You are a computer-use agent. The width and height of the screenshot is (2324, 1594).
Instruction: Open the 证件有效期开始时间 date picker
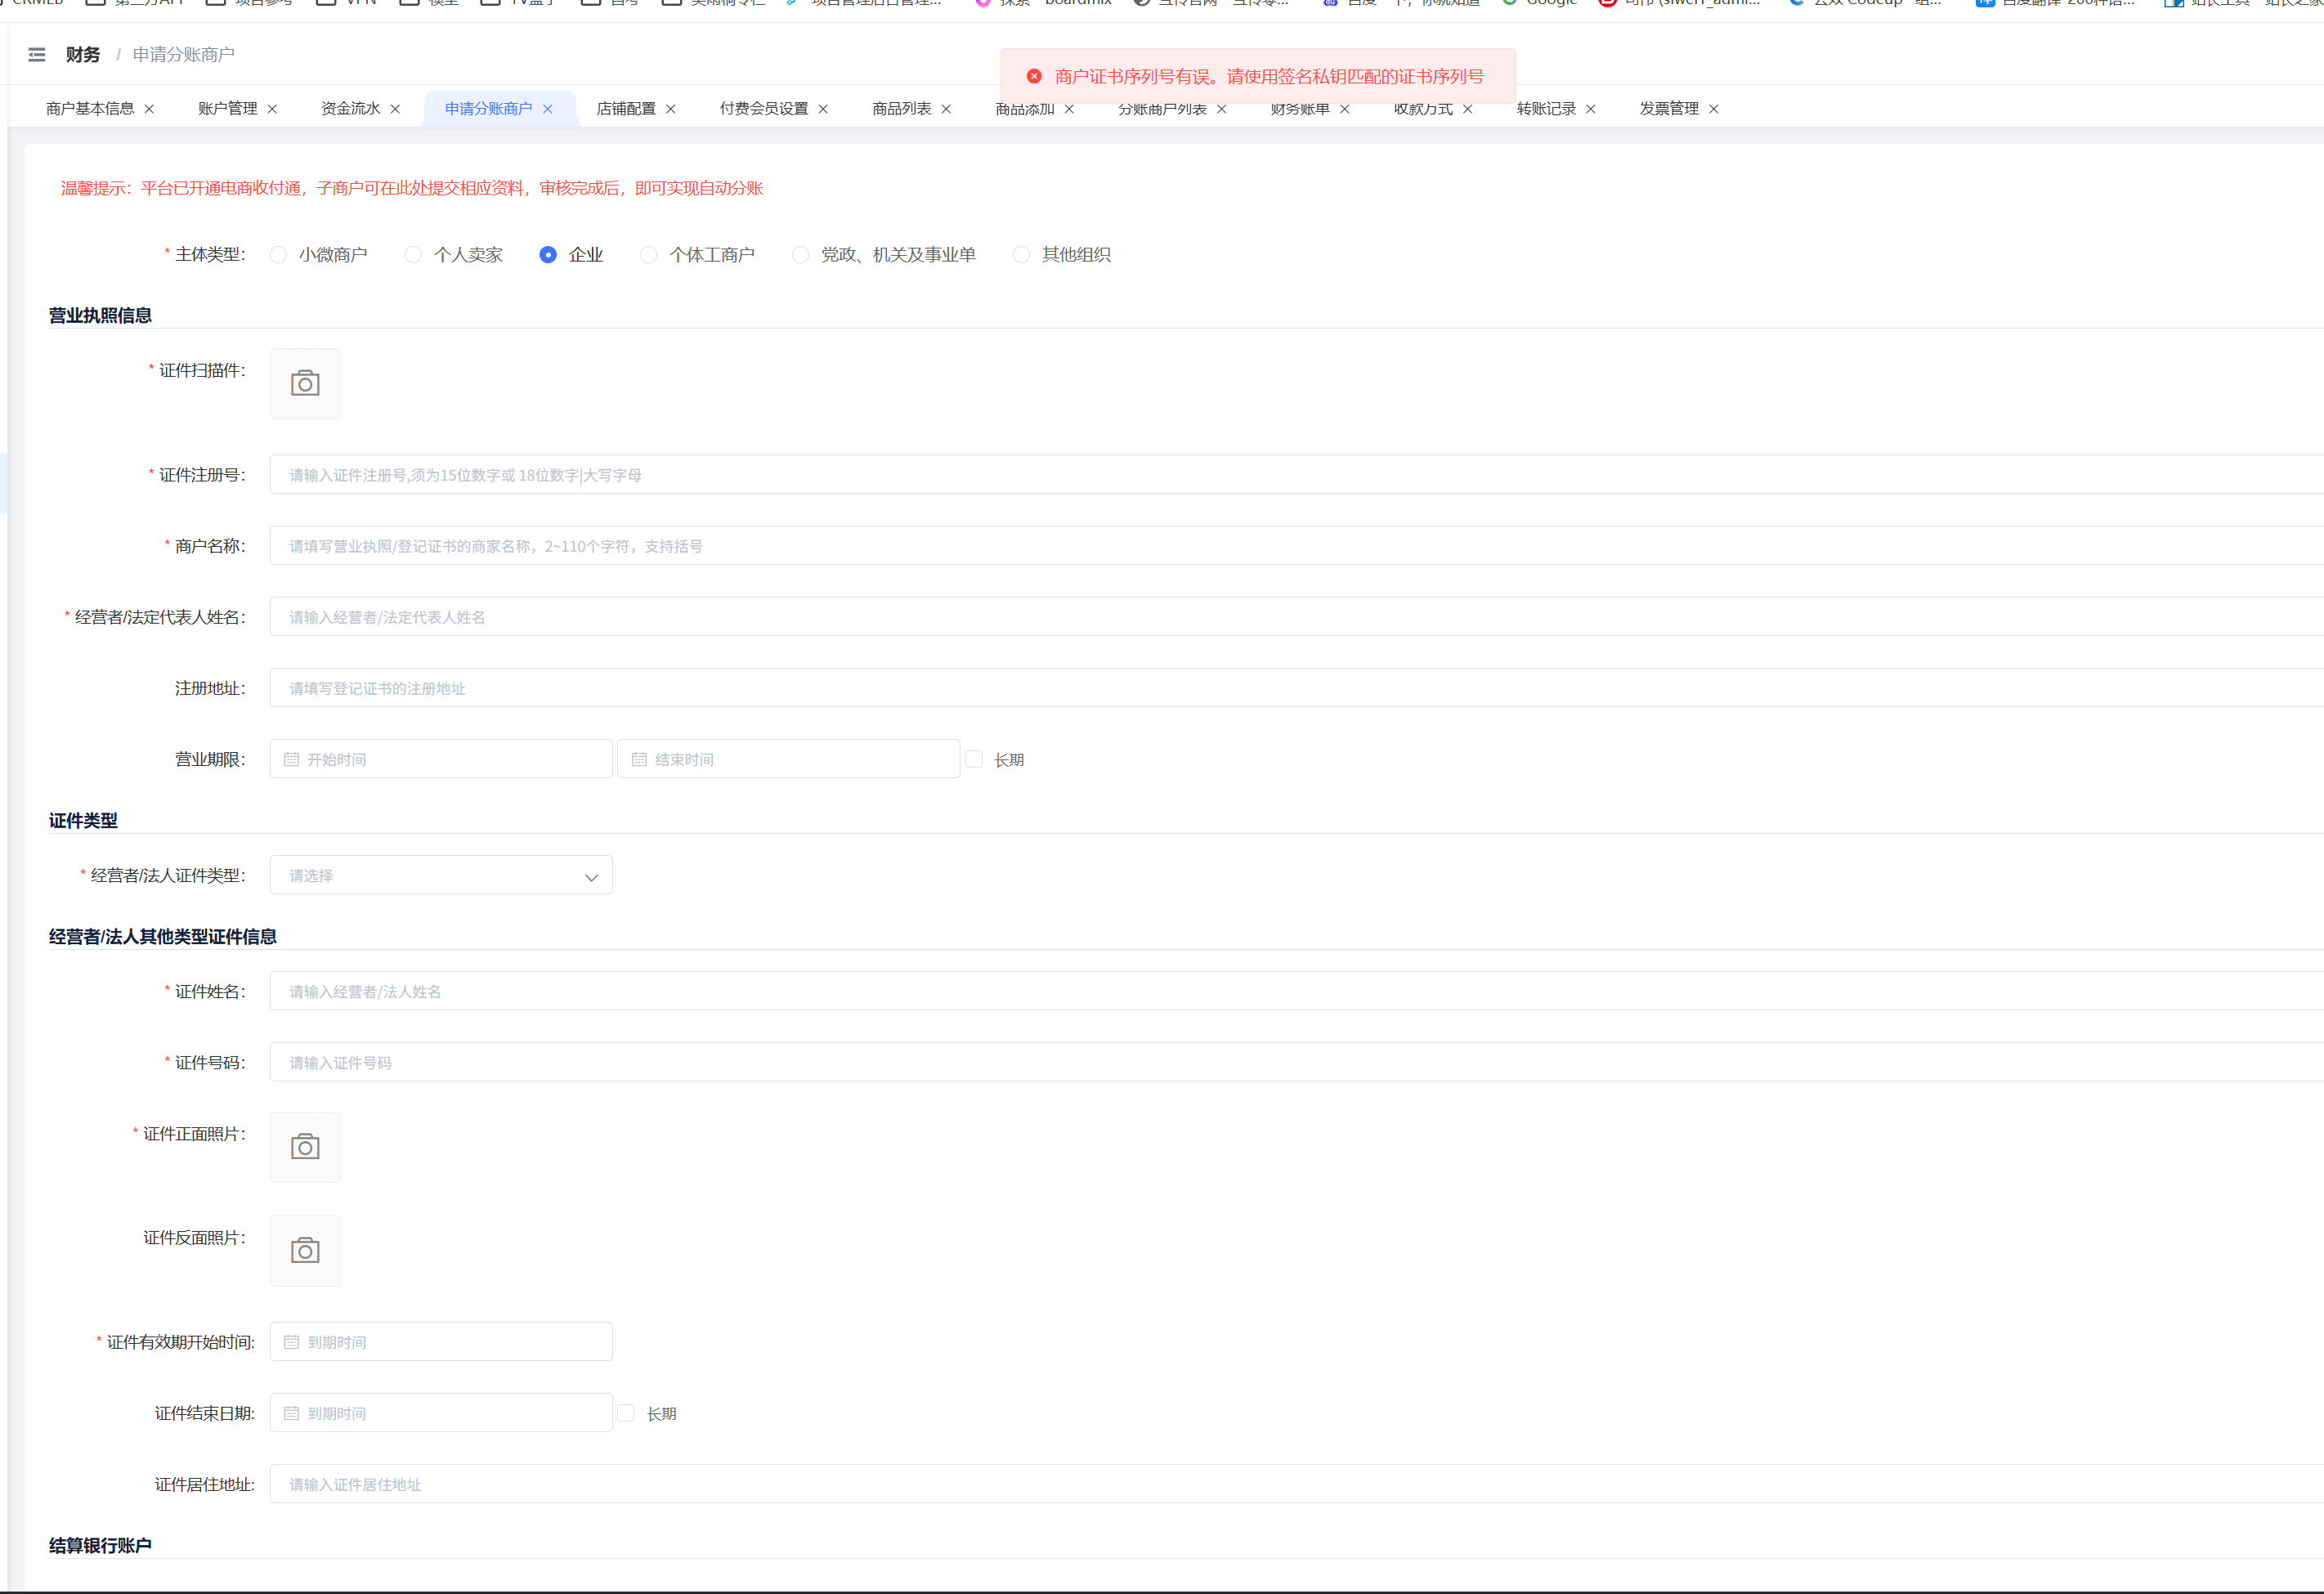coord(441,1342)
